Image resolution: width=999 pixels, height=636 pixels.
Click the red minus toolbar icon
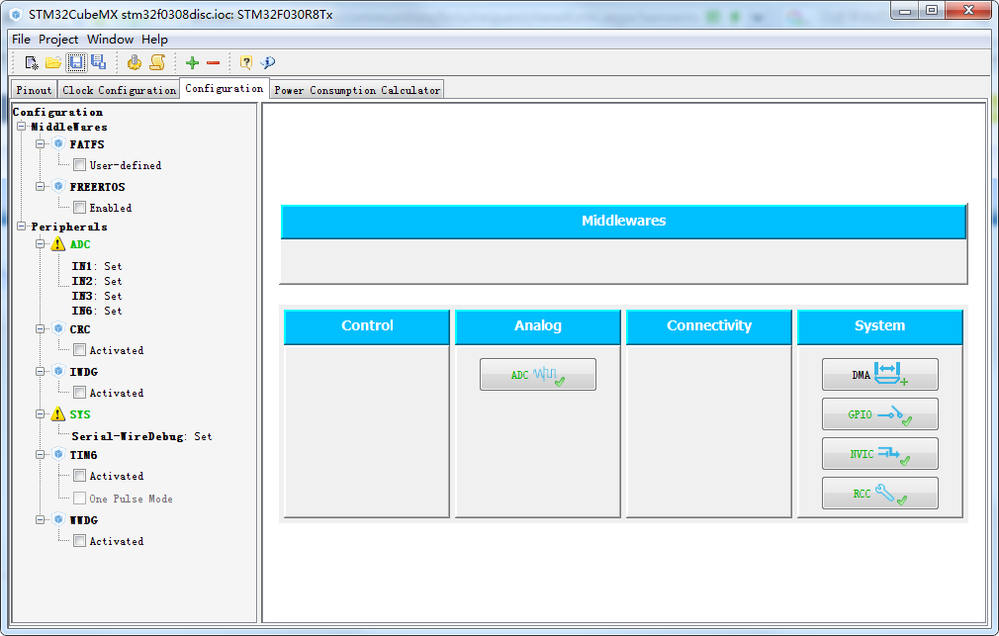coord(213,62)
